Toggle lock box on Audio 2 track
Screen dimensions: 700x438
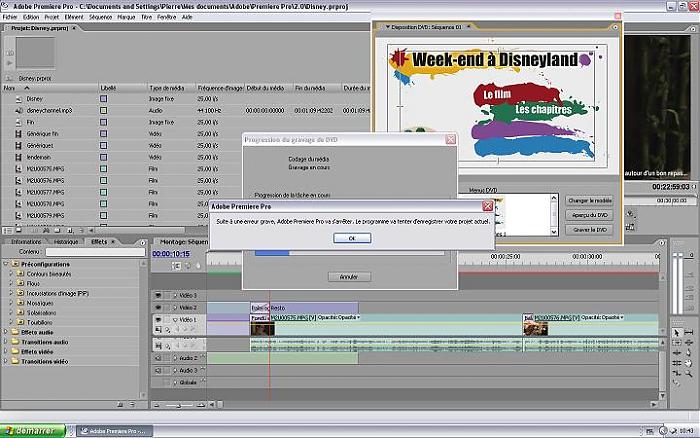[x=167, y=358]
